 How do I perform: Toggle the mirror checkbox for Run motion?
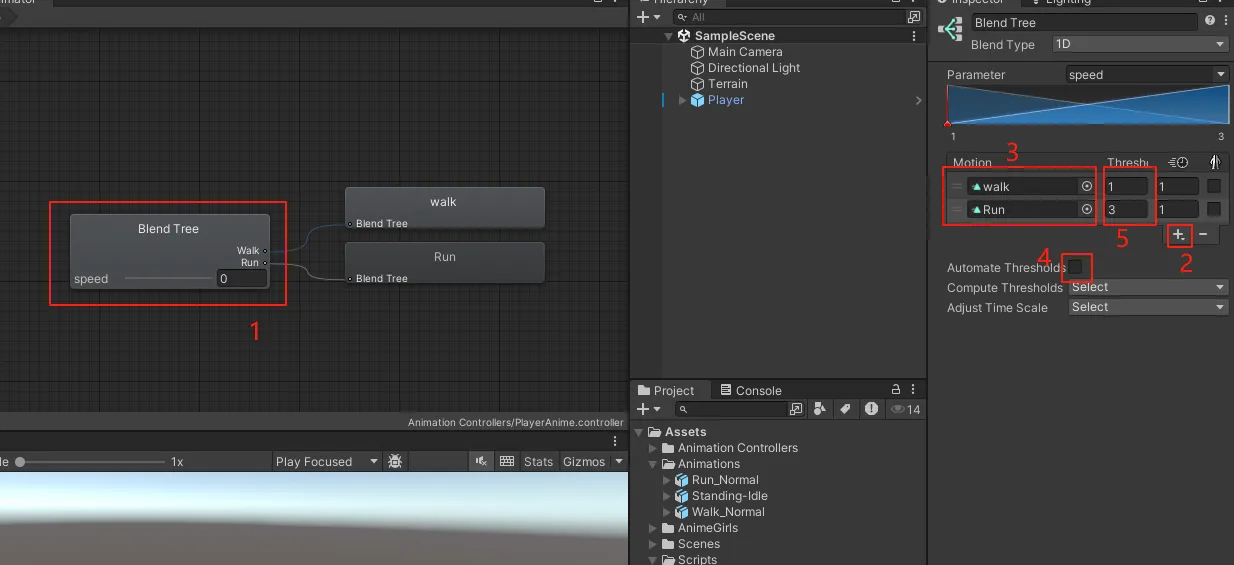pyautogui.click(x=1213, y=209)
